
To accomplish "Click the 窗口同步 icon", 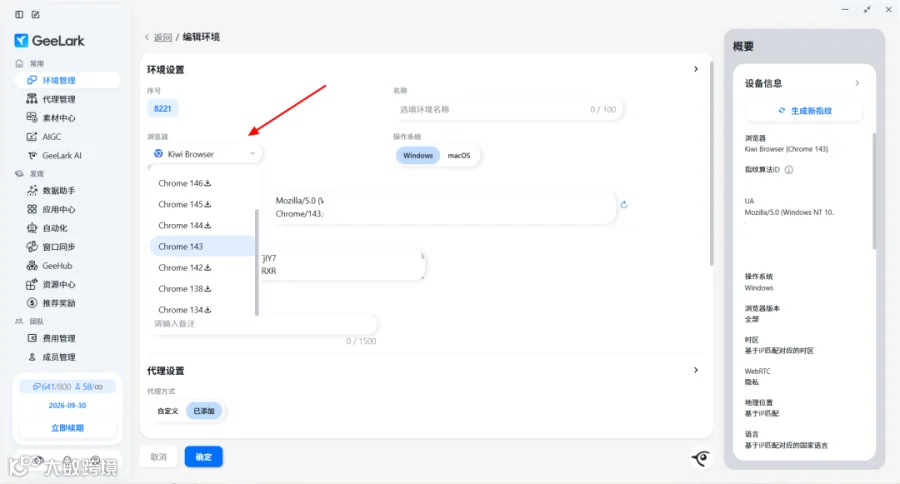I will tap(32, 246).
